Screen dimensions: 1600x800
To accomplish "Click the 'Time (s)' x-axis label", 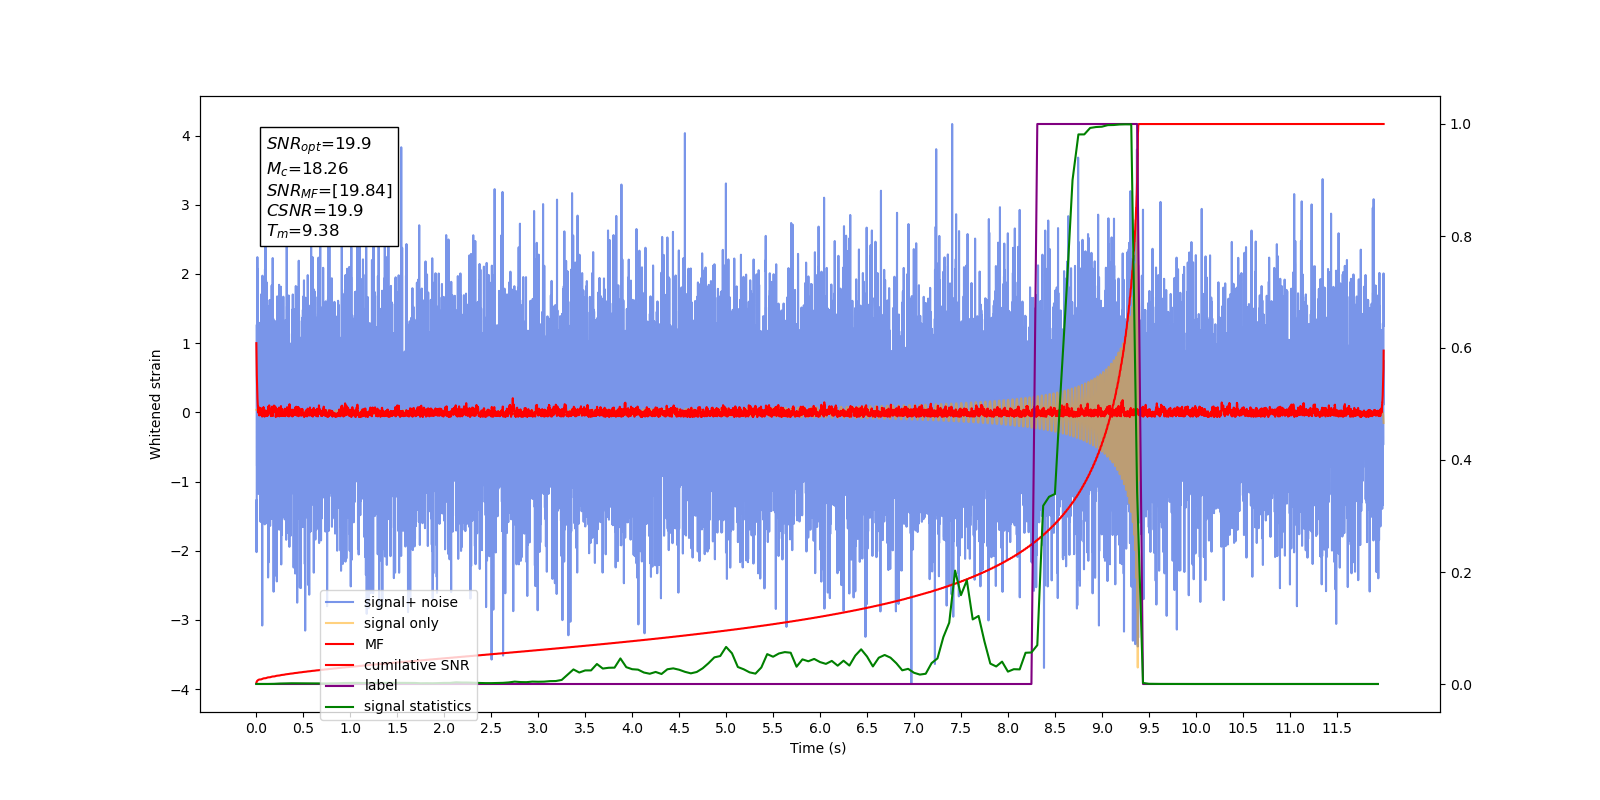I will pos(818,748).
